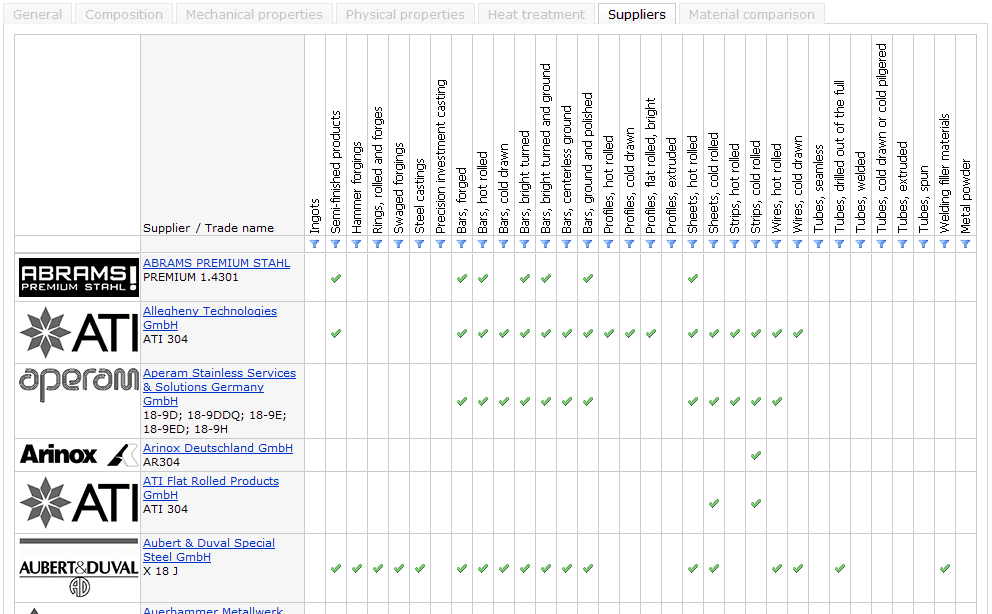Click the filter icon under Semi-finished products
Viewport: 992px width, 614px height.
click(336, 244)
